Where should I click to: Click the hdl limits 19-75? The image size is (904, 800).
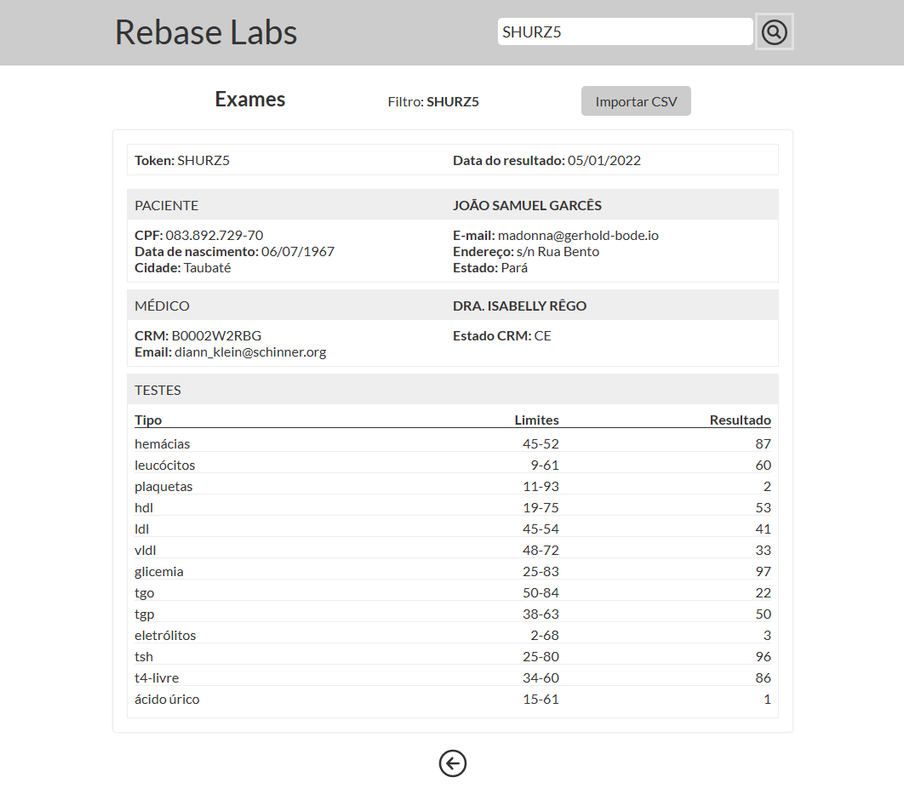pos(541,508)
